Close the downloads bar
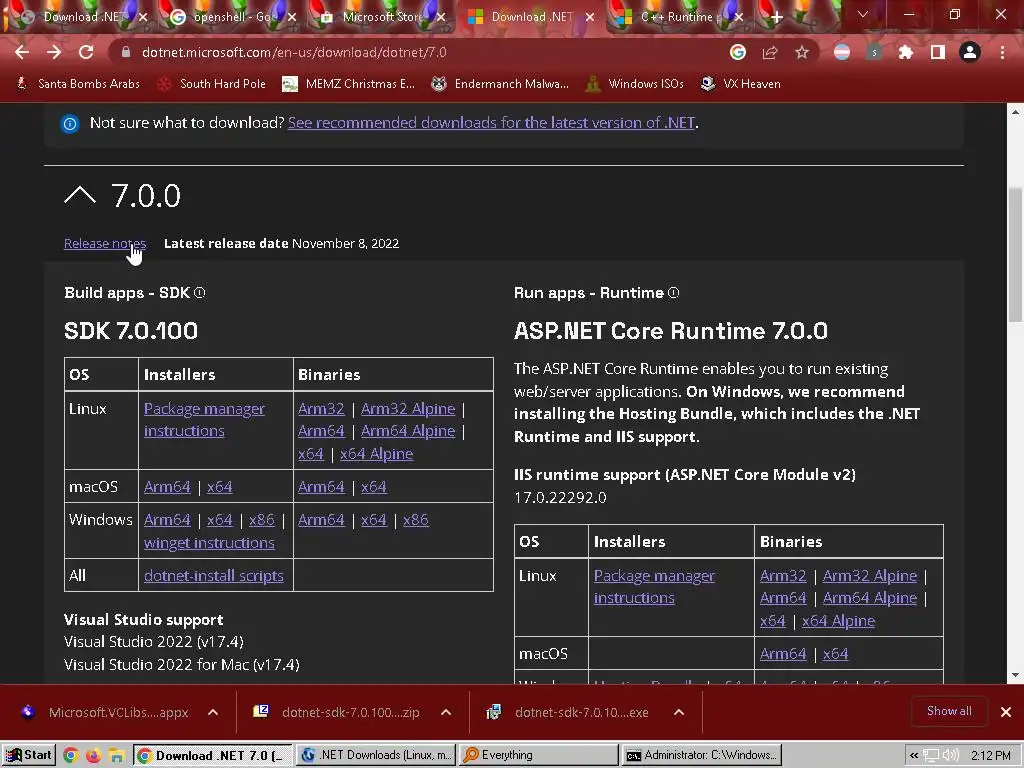Image resolution: width=1024 pixels, height=768 pixels. tap(1006, 712)
